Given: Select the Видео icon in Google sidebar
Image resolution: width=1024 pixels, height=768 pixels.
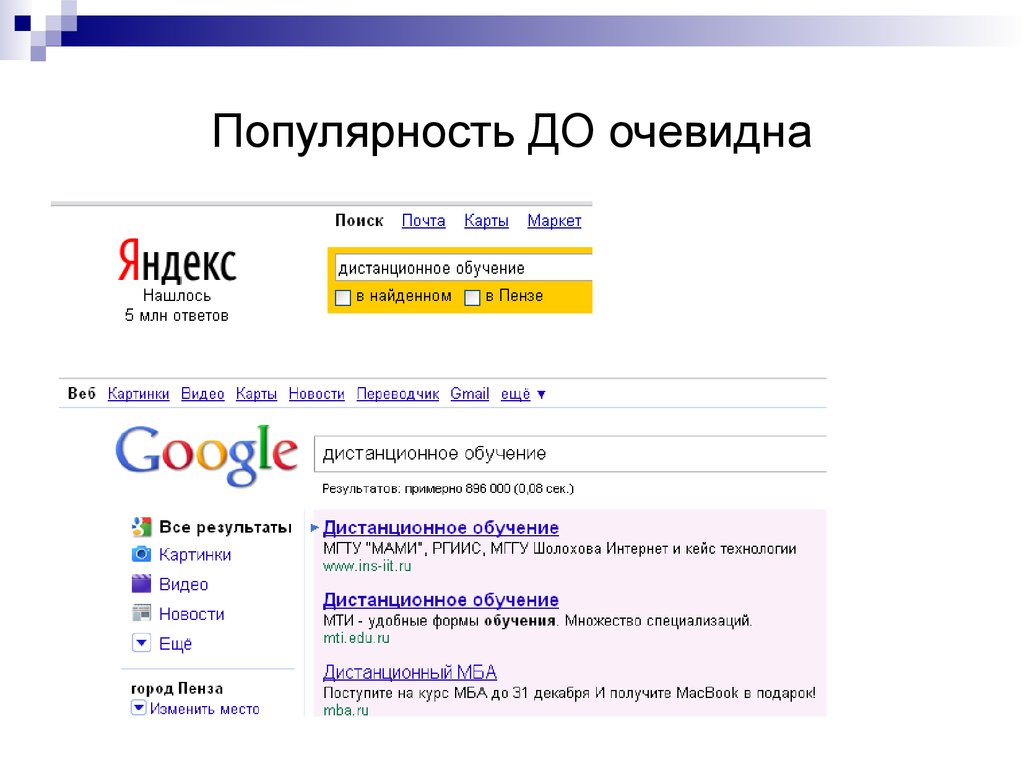Looking at the screenshot, I should click(x=141, y=583).
